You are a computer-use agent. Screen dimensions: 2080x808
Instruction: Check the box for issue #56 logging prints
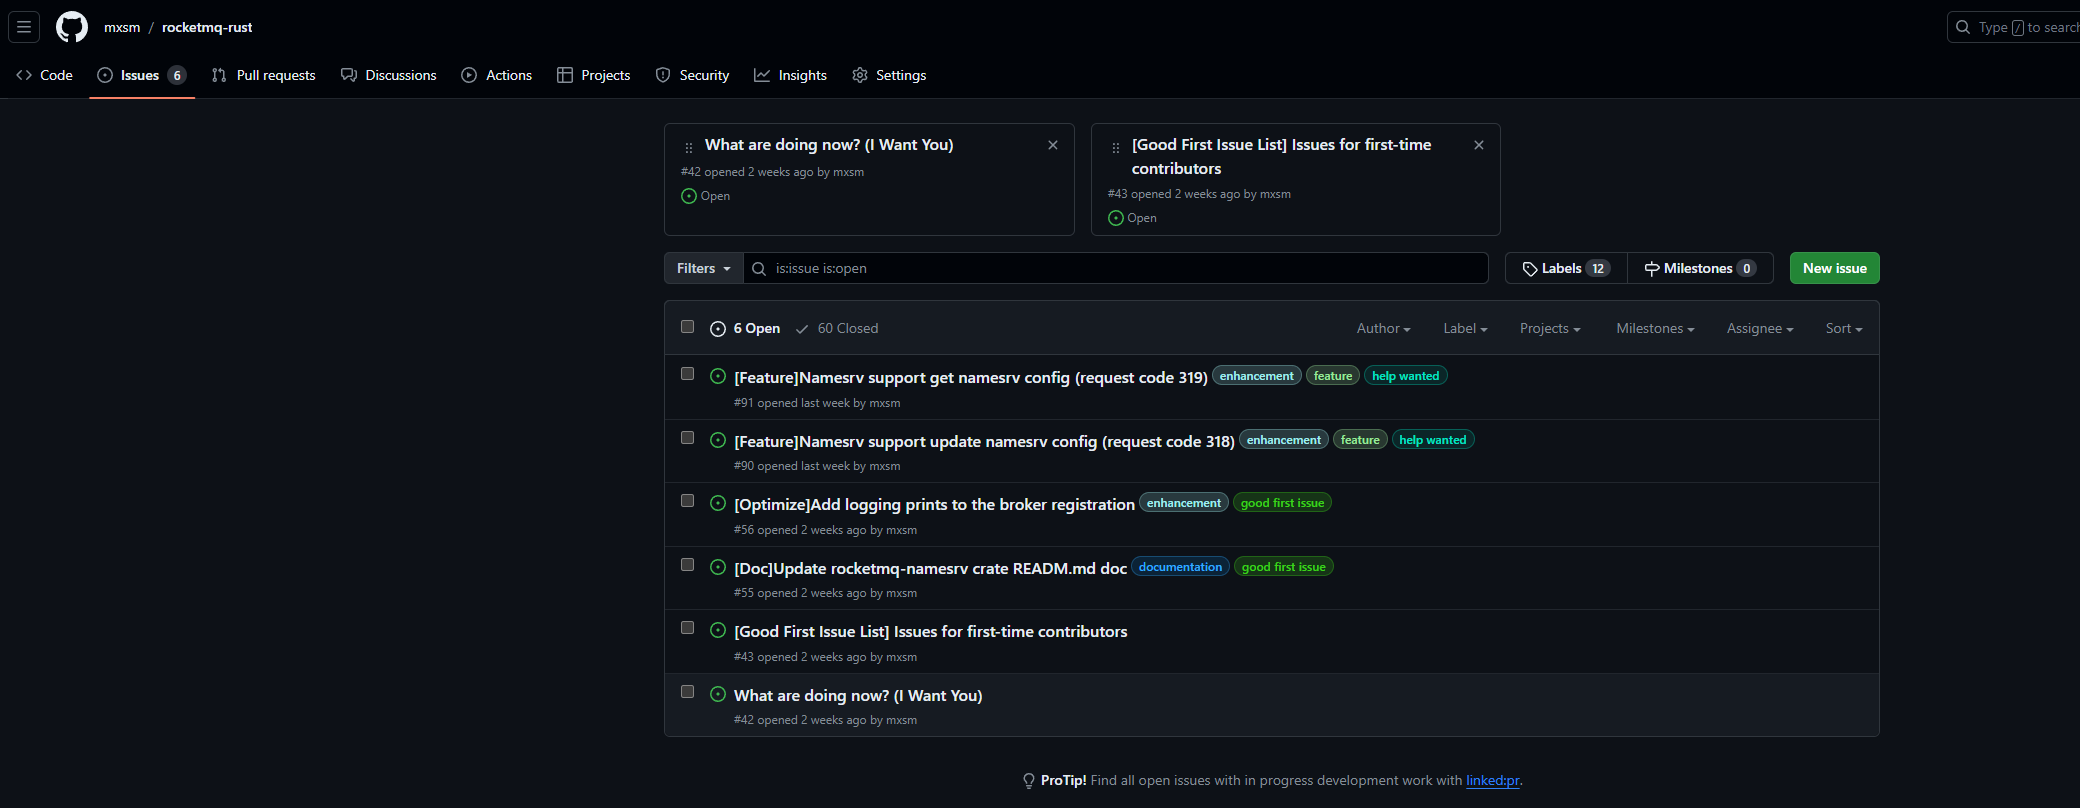(687, 501)
